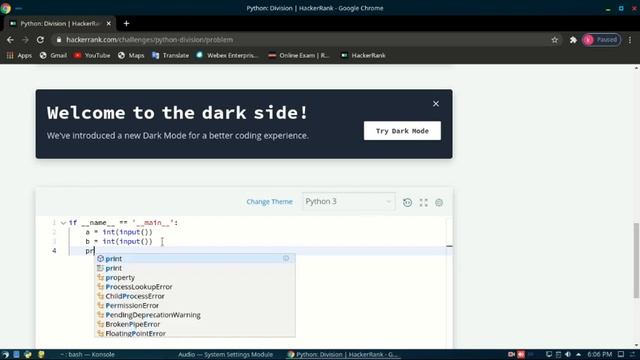Click the Change Theme link
640x360 pixels.
[269, 202]
